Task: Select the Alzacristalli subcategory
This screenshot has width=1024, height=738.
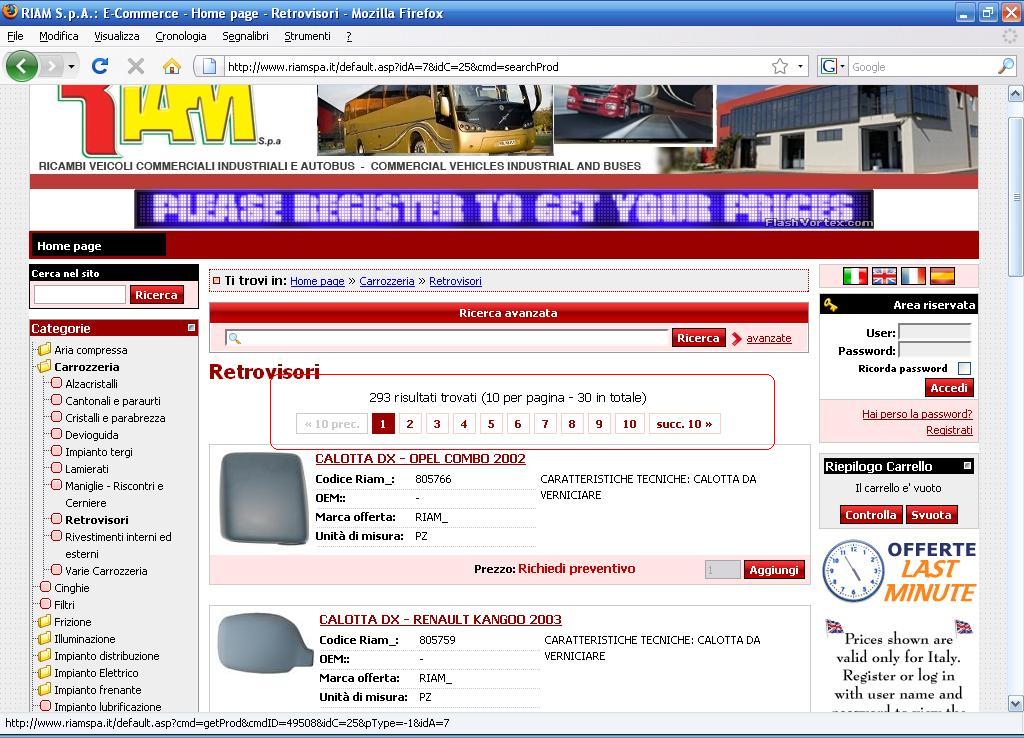Action: pyautogui.click(x=91, y=383)
